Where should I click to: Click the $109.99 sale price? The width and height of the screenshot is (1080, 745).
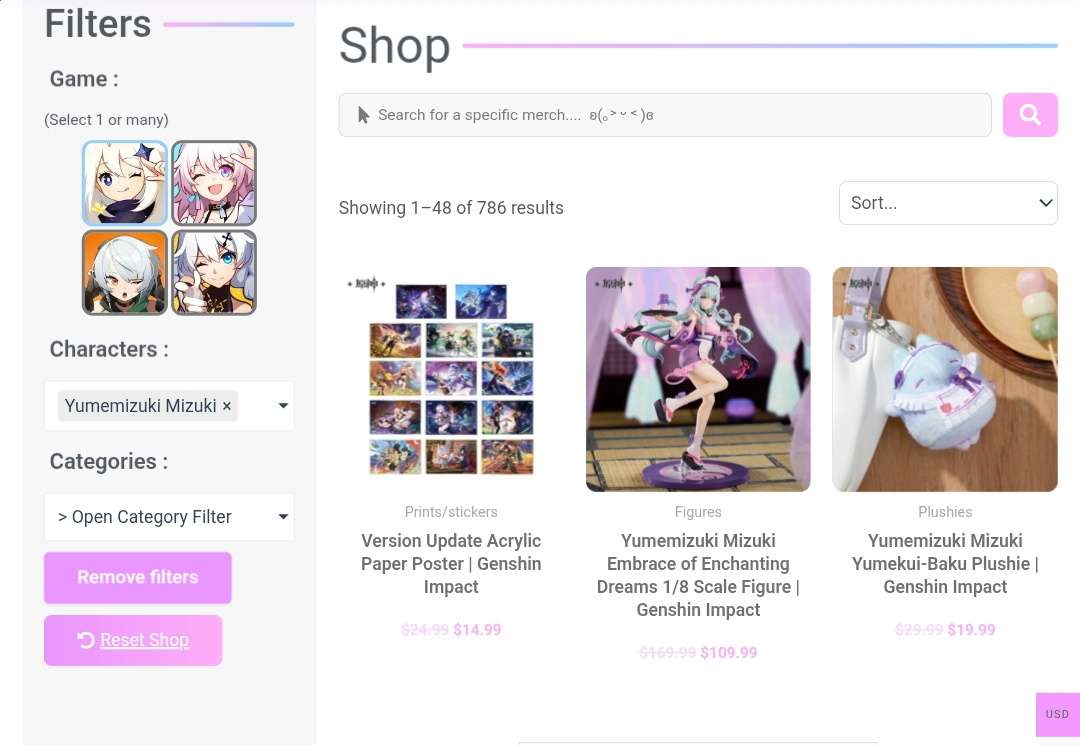point(729,653)
